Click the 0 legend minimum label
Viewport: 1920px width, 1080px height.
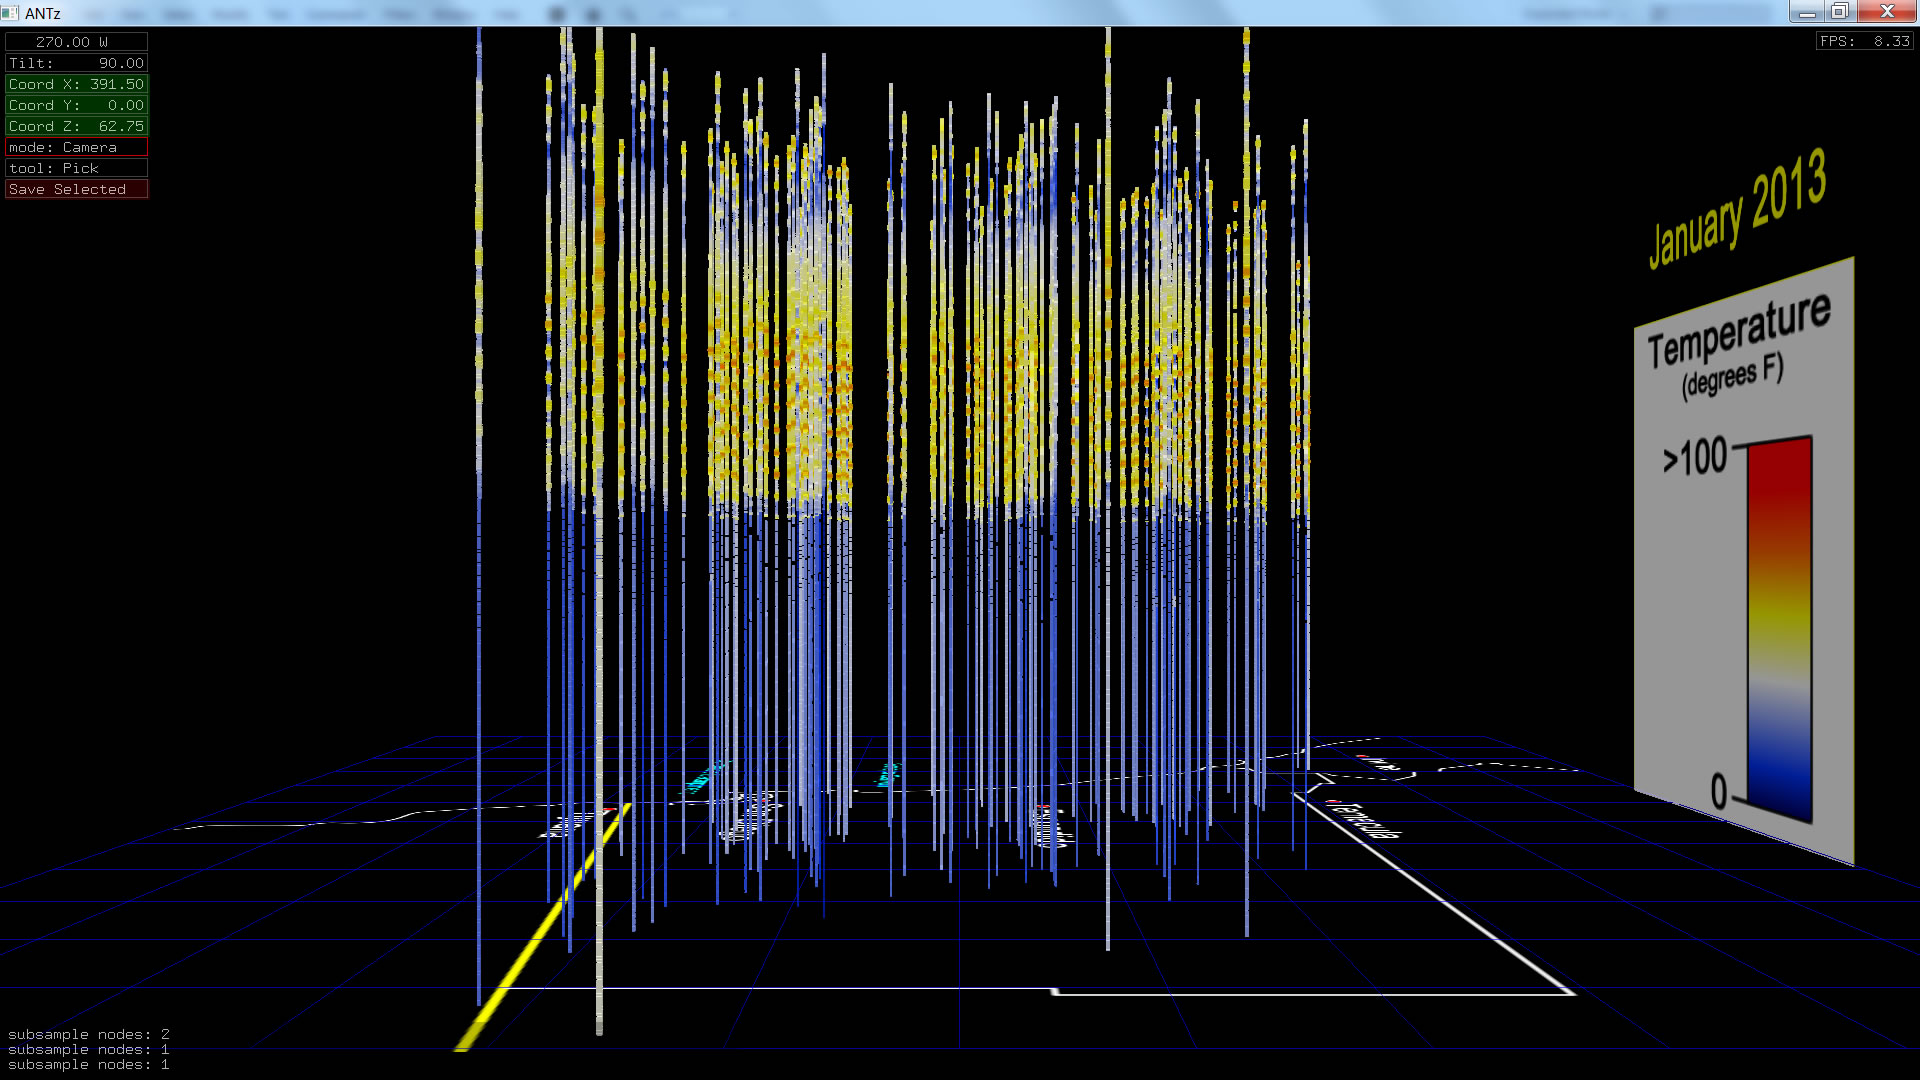pyautogui.click(x=1718, y=792)
